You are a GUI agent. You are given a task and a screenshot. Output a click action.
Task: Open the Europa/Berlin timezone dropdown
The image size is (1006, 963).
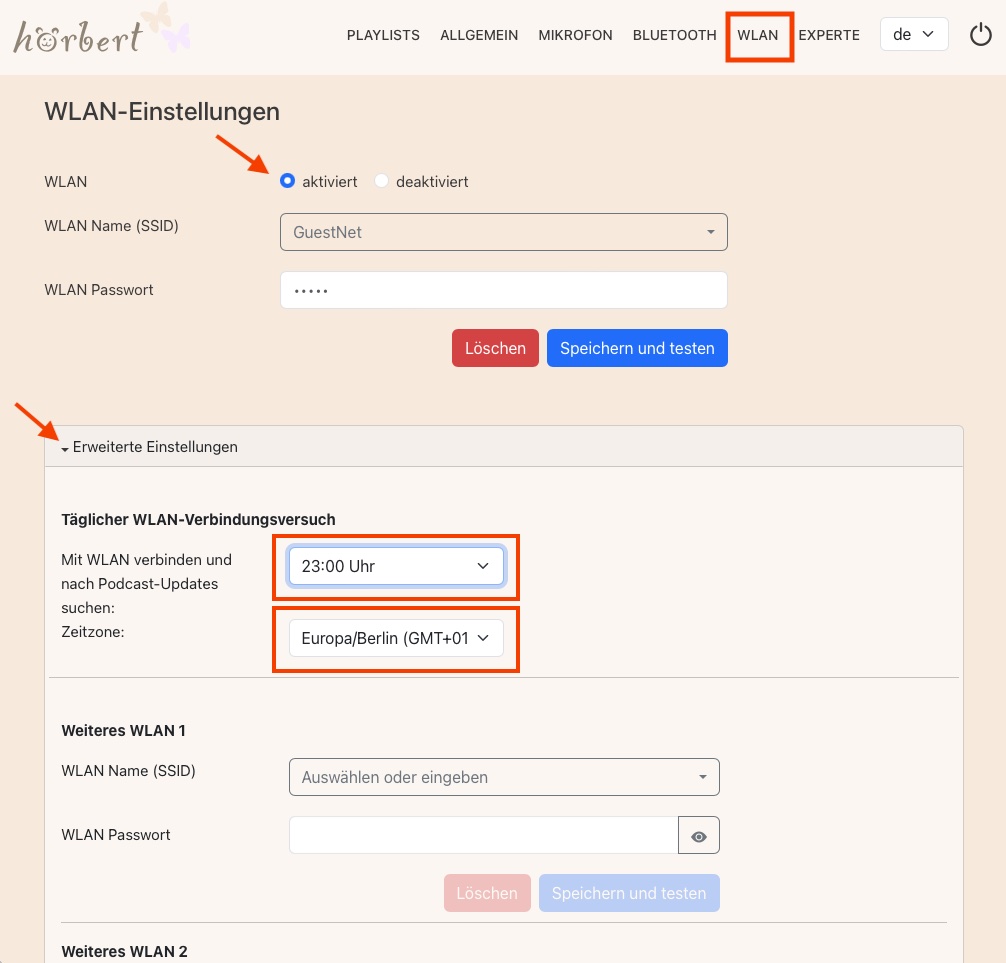click(x=395, y=638)
